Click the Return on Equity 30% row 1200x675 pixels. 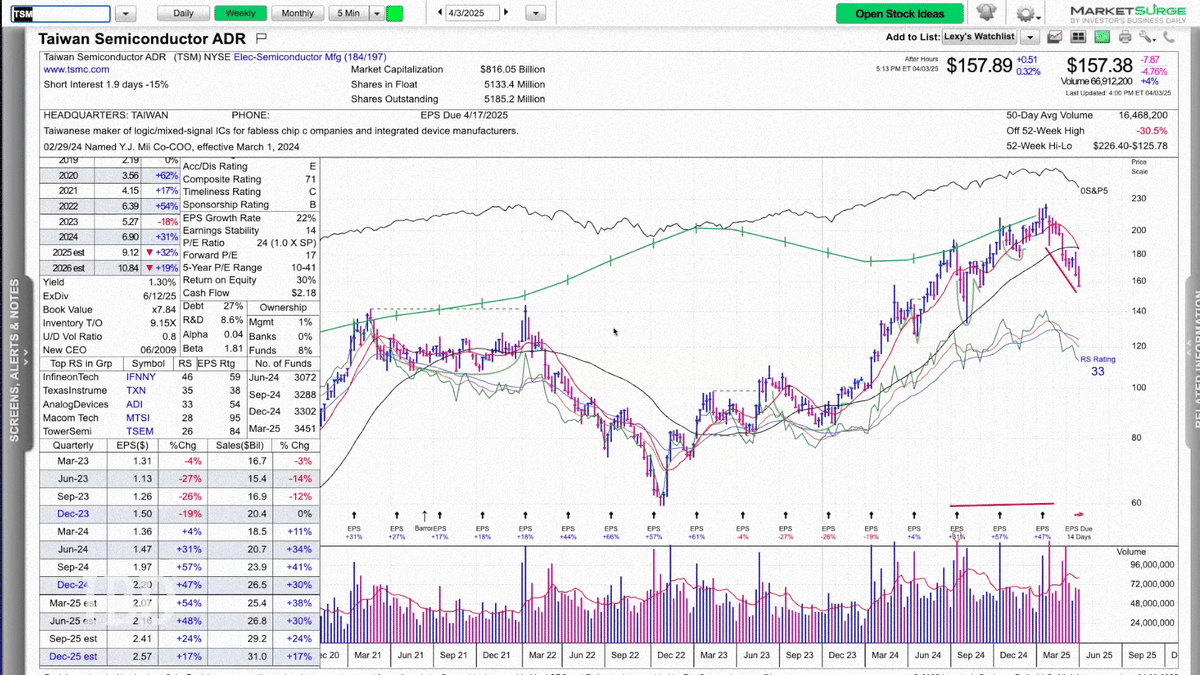coord(250,279)
